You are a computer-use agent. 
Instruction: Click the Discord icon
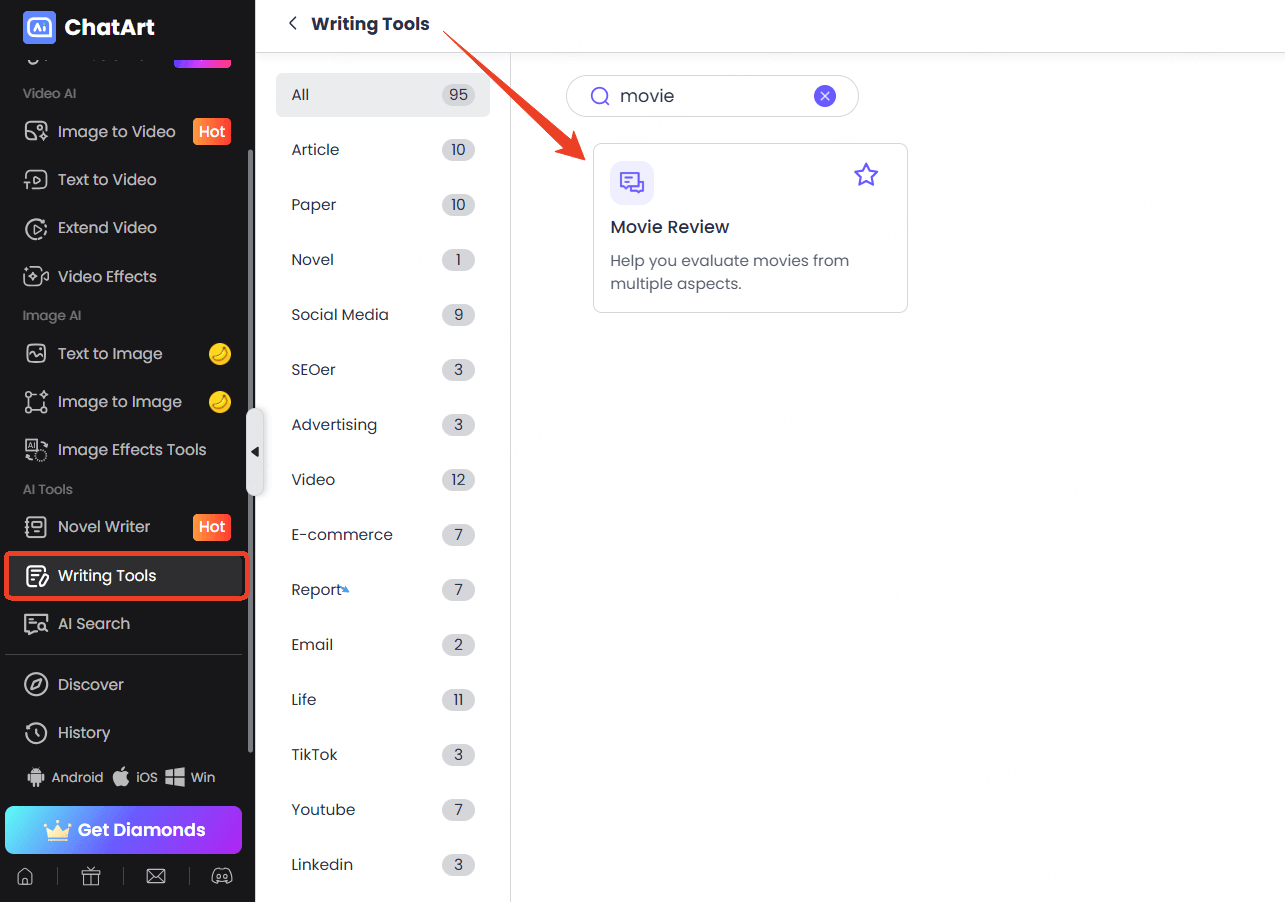coord(221,876)
